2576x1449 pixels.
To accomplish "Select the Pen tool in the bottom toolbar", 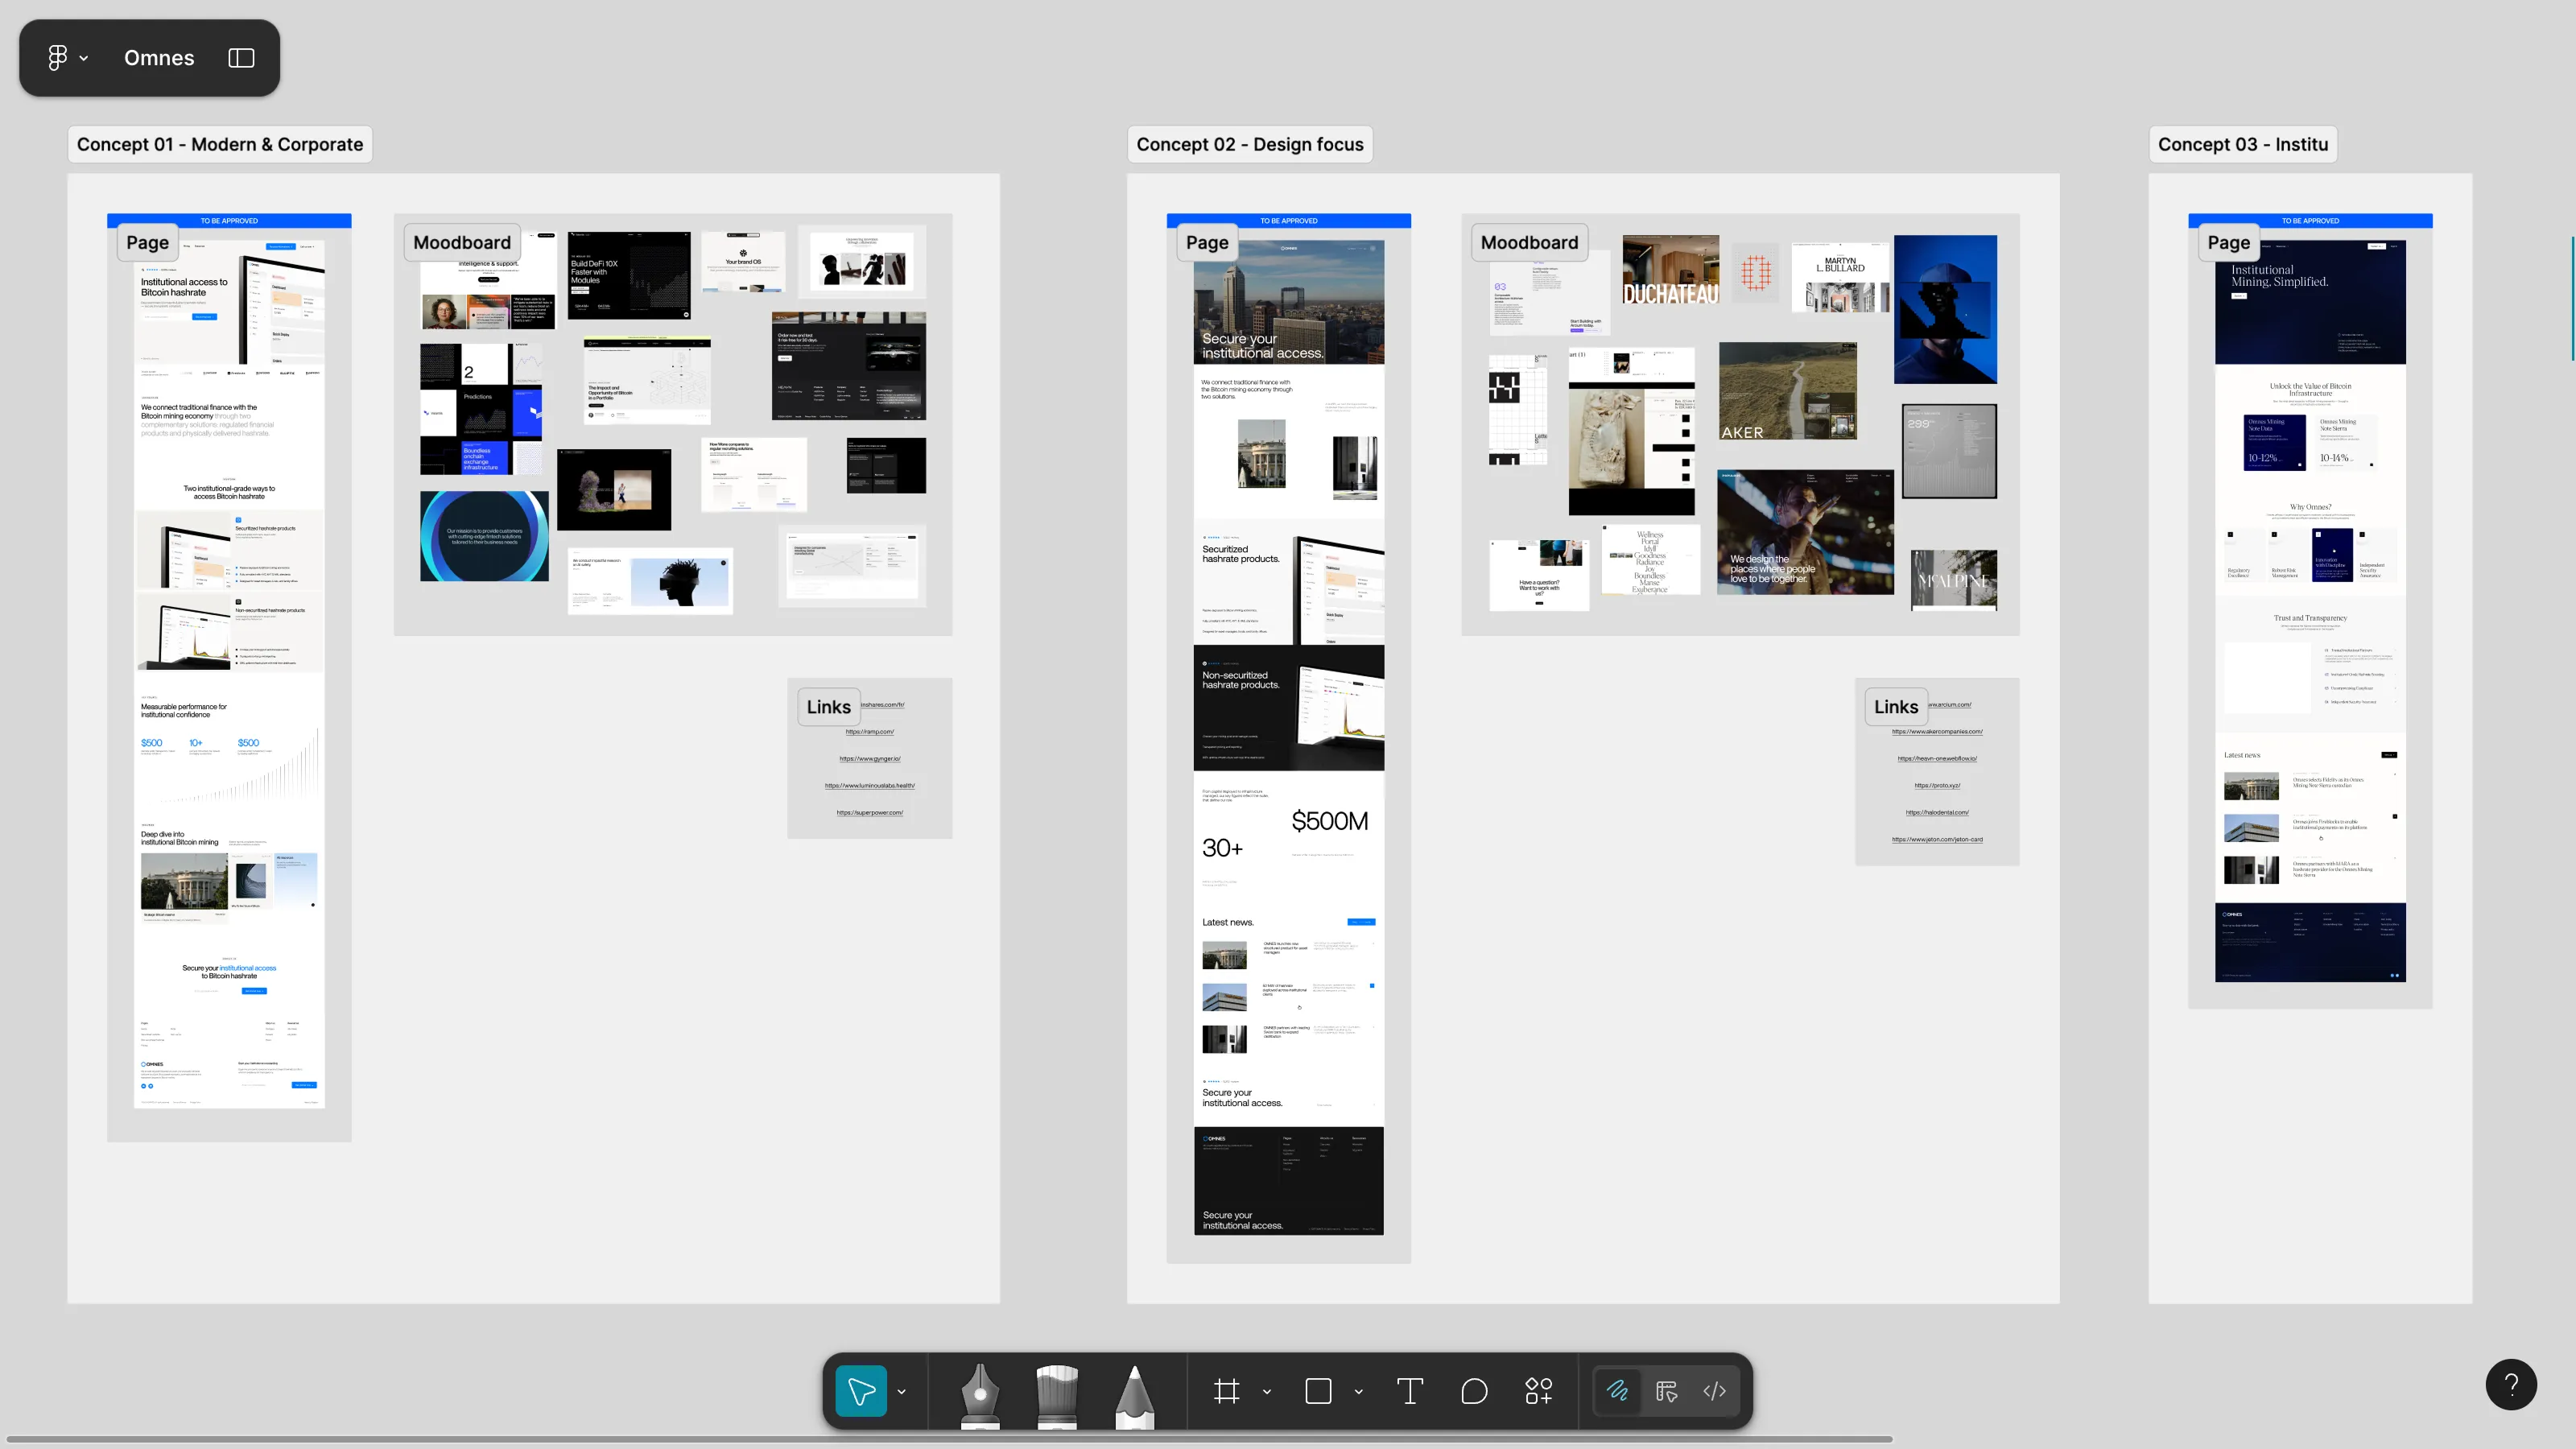I will 979,1391.
